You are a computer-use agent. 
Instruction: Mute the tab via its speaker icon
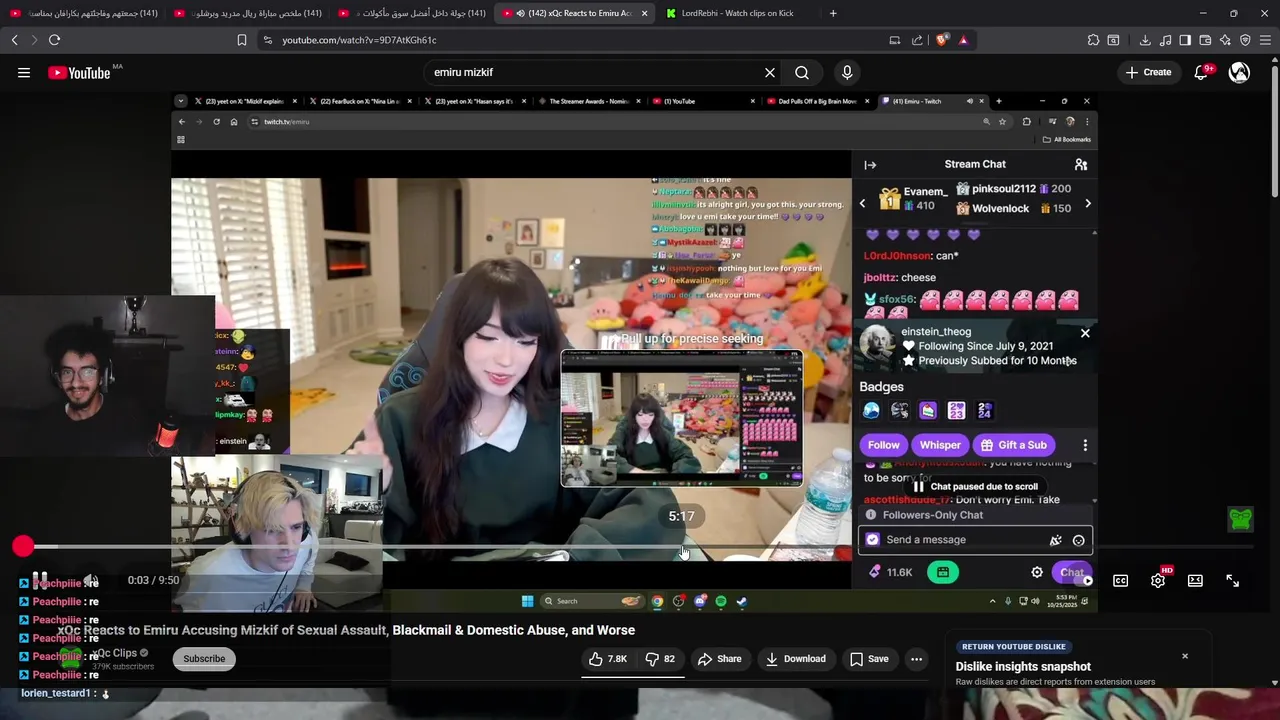520,13
